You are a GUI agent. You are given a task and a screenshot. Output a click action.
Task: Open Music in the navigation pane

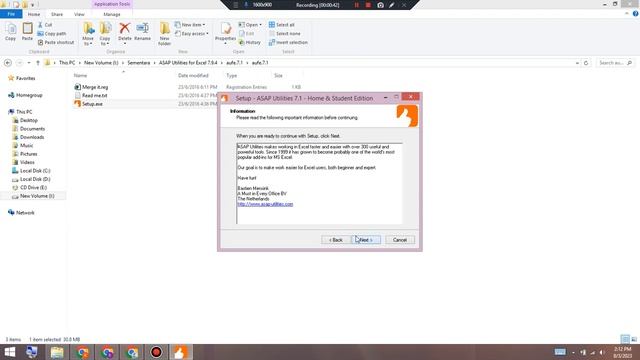23,146
